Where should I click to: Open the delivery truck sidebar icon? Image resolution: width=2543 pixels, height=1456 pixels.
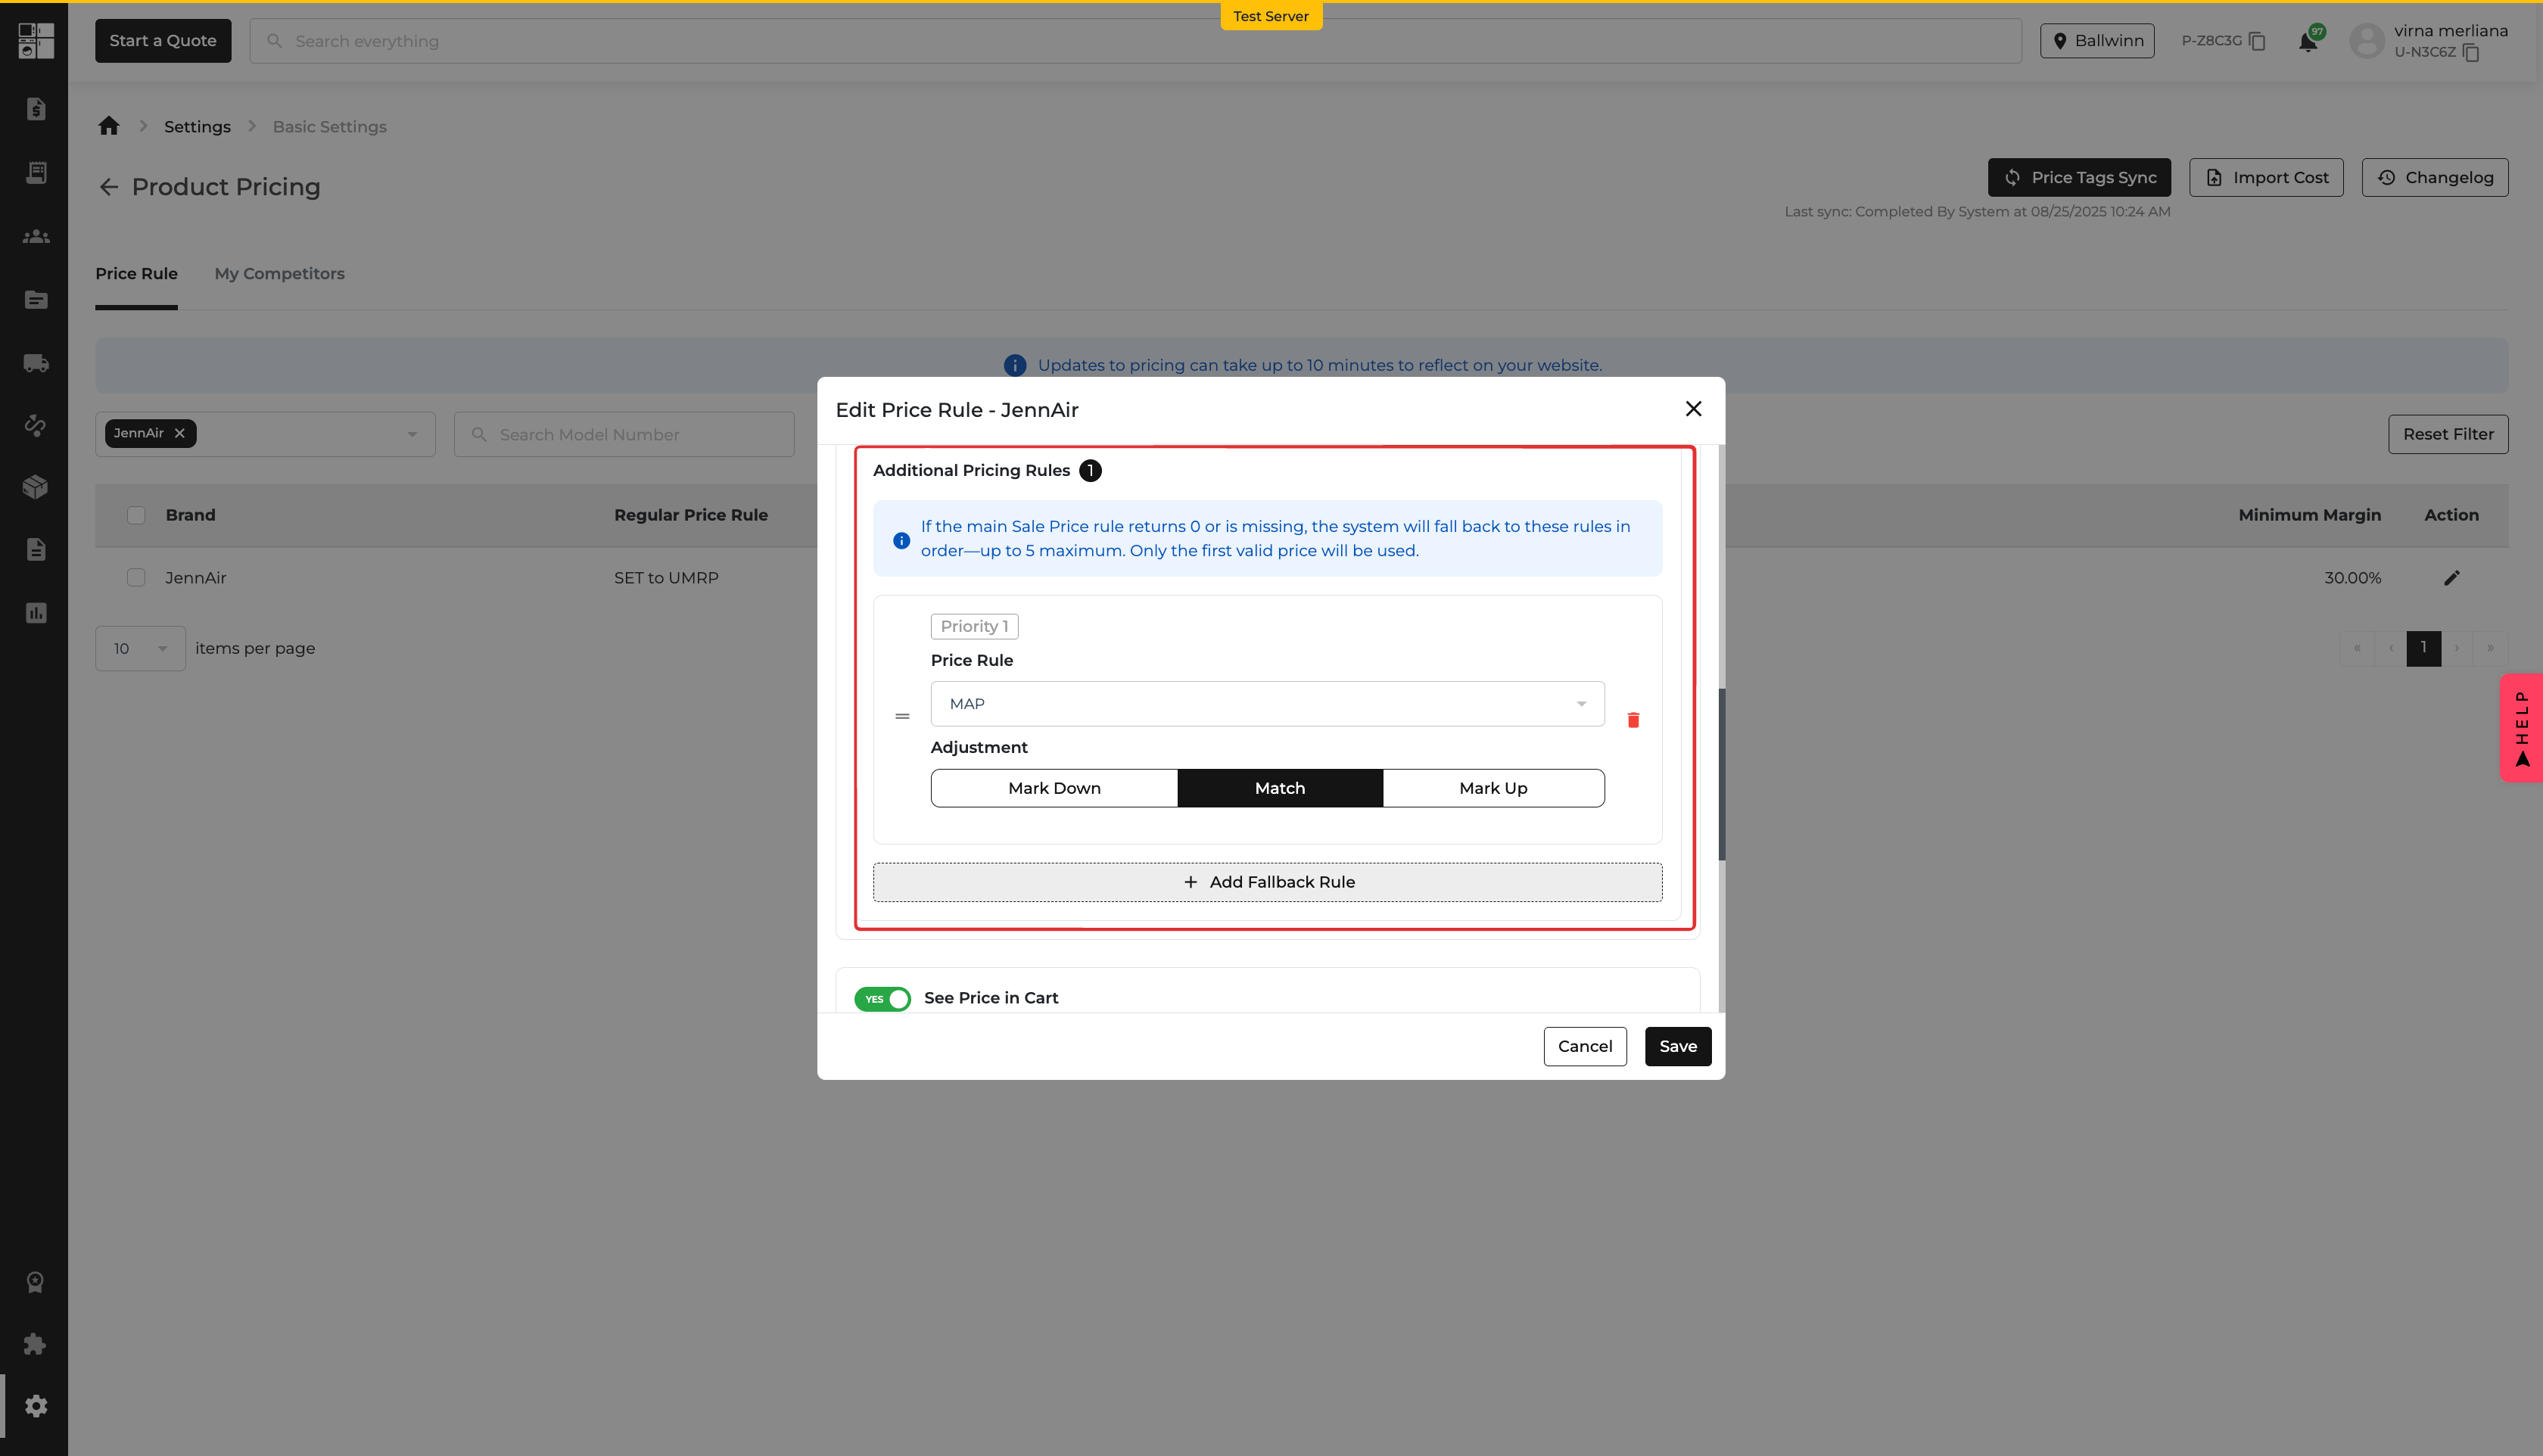(x=36, y=363)
